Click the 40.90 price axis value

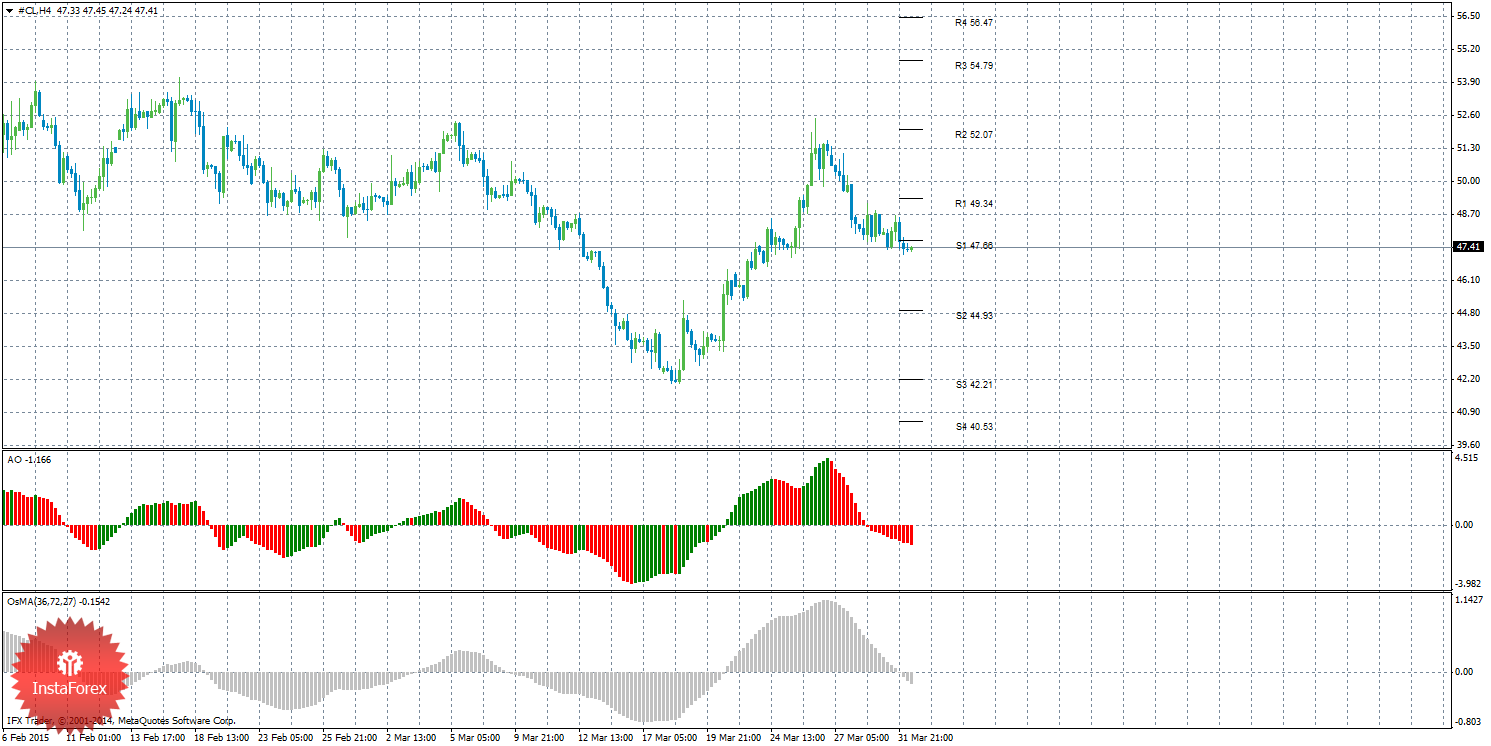pos(1468,412)
